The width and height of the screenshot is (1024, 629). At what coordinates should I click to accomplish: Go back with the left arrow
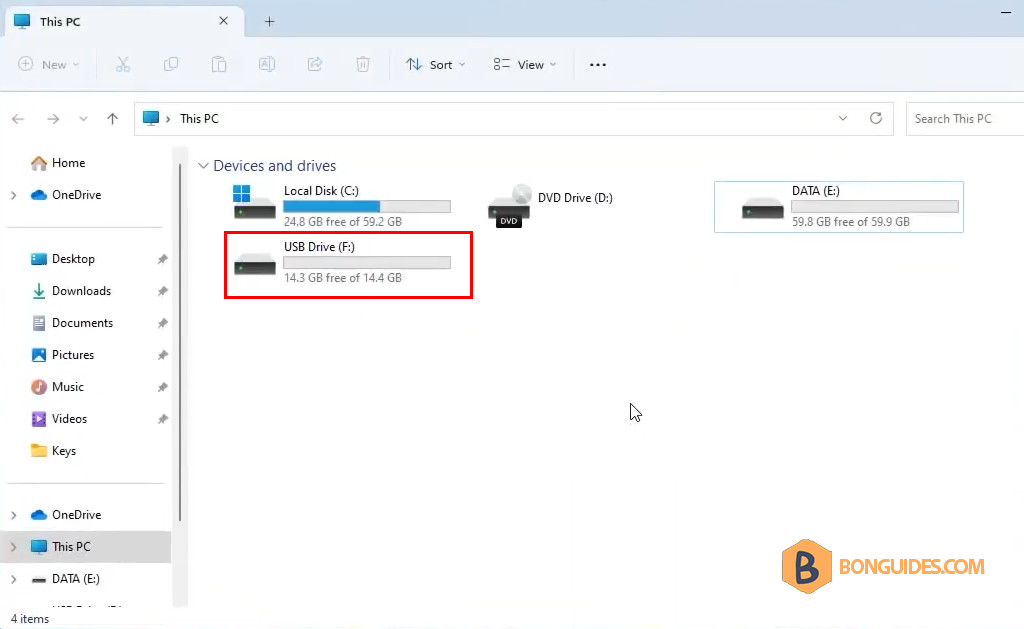coord(18,119)
